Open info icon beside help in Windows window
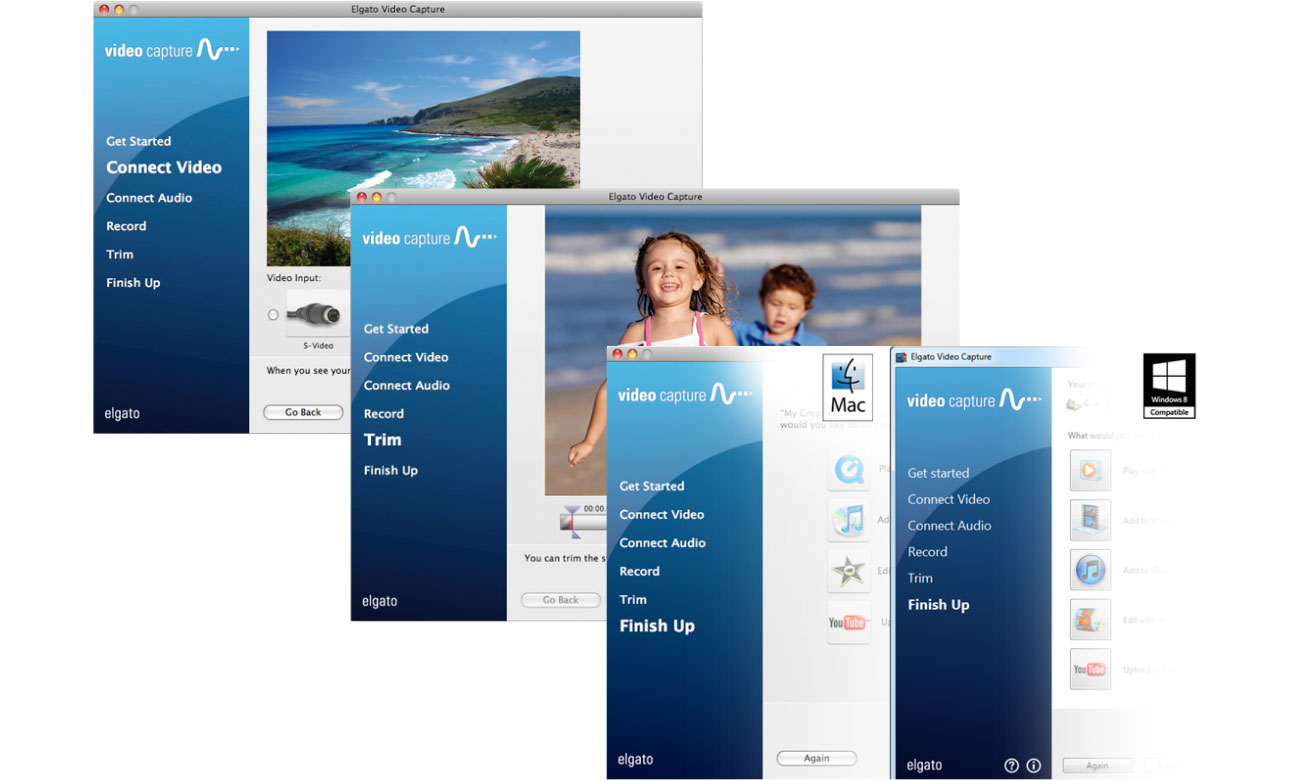 coord(1033,765)
